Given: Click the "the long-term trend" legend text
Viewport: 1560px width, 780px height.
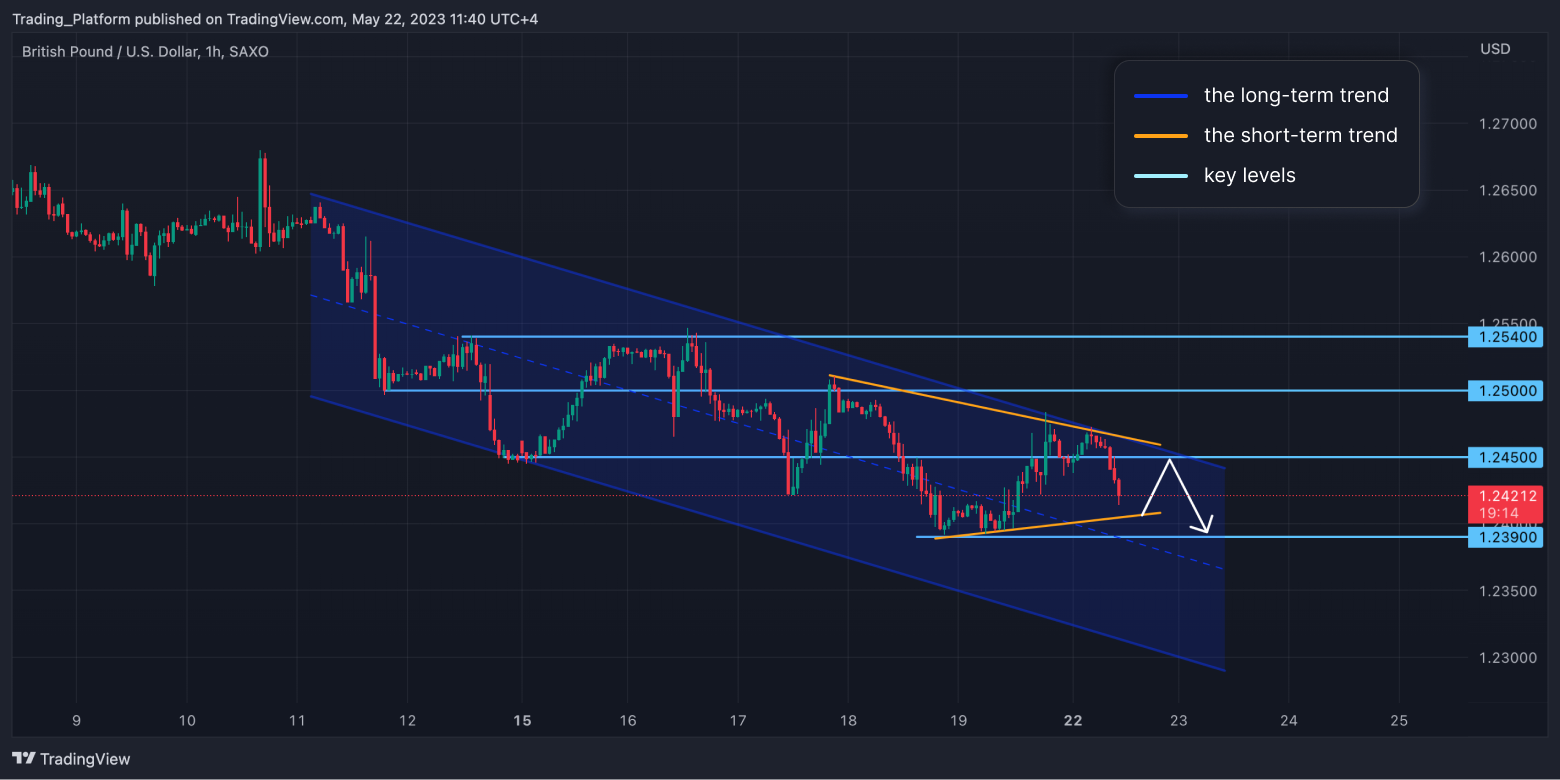Looking at the screenshot, I should click(1296, 96).
